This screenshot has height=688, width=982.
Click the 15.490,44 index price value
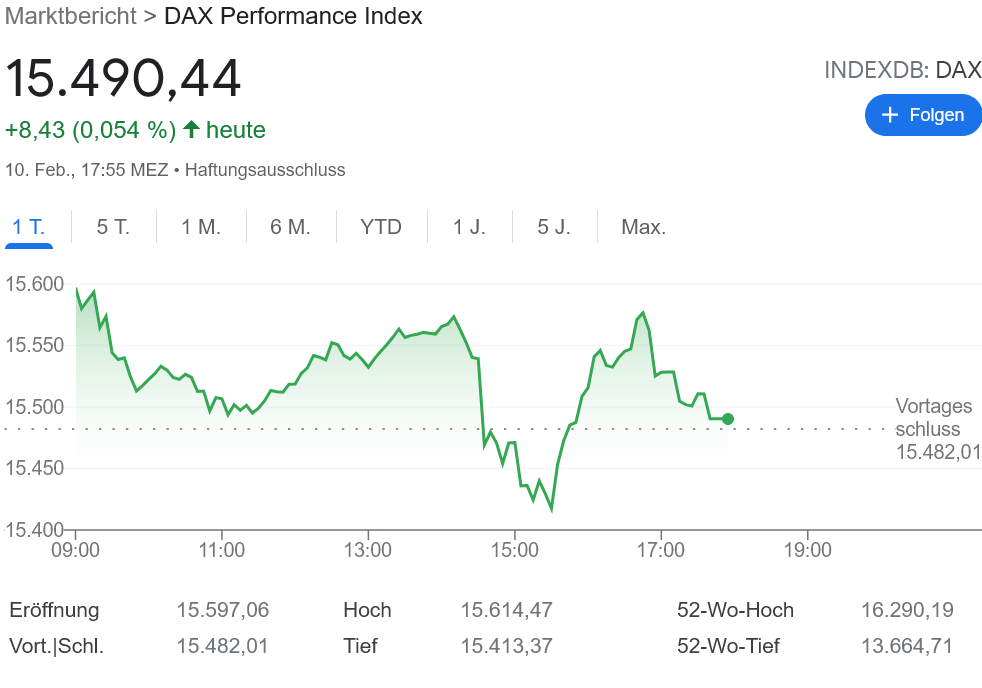click(124, 79)
